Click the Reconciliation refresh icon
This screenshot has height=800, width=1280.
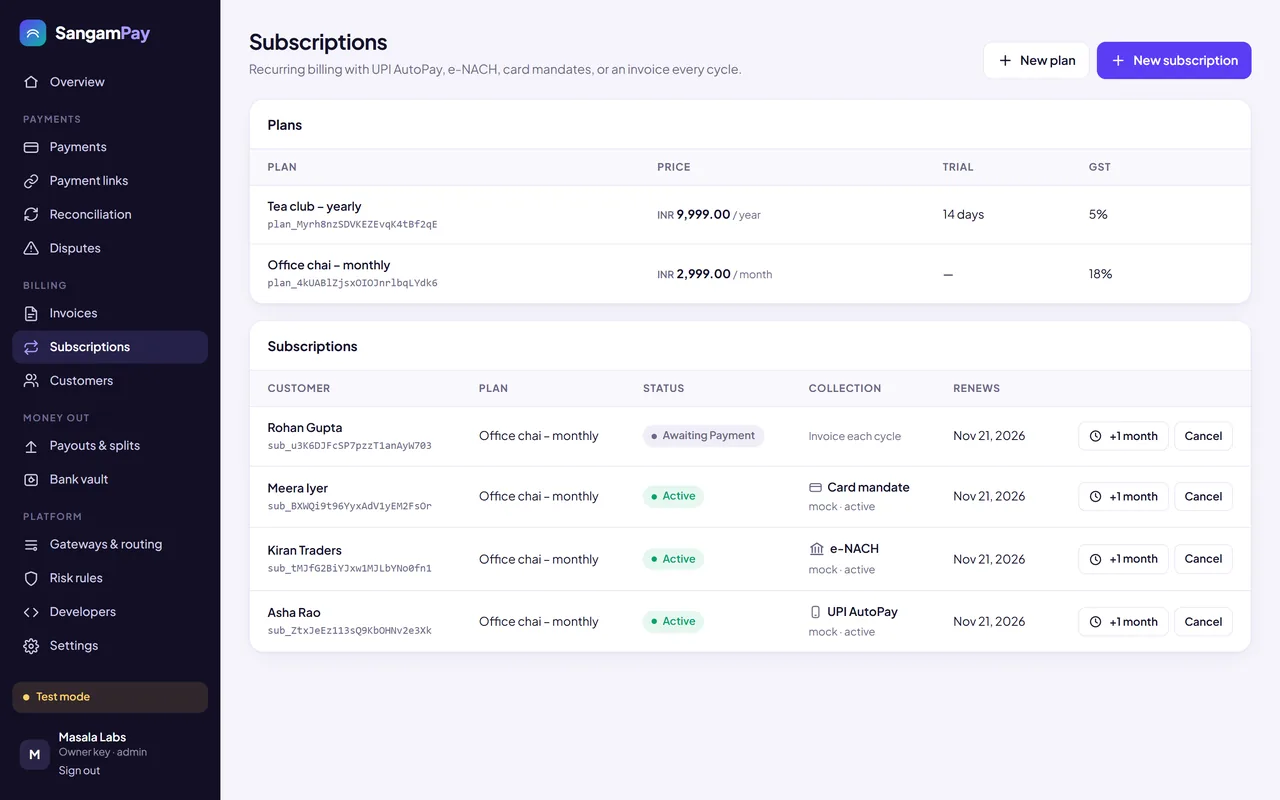point(31,214)
